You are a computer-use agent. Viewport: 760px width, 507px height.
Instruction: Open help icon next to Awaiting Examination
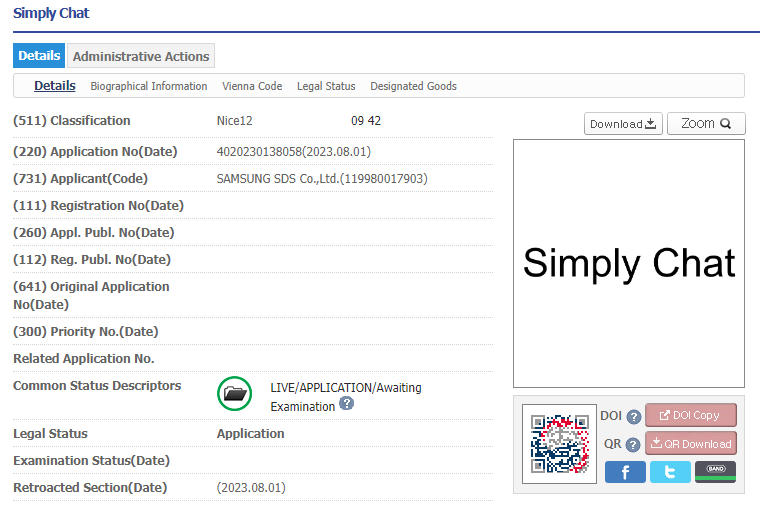pyautogui.click(x=347, y=404)
